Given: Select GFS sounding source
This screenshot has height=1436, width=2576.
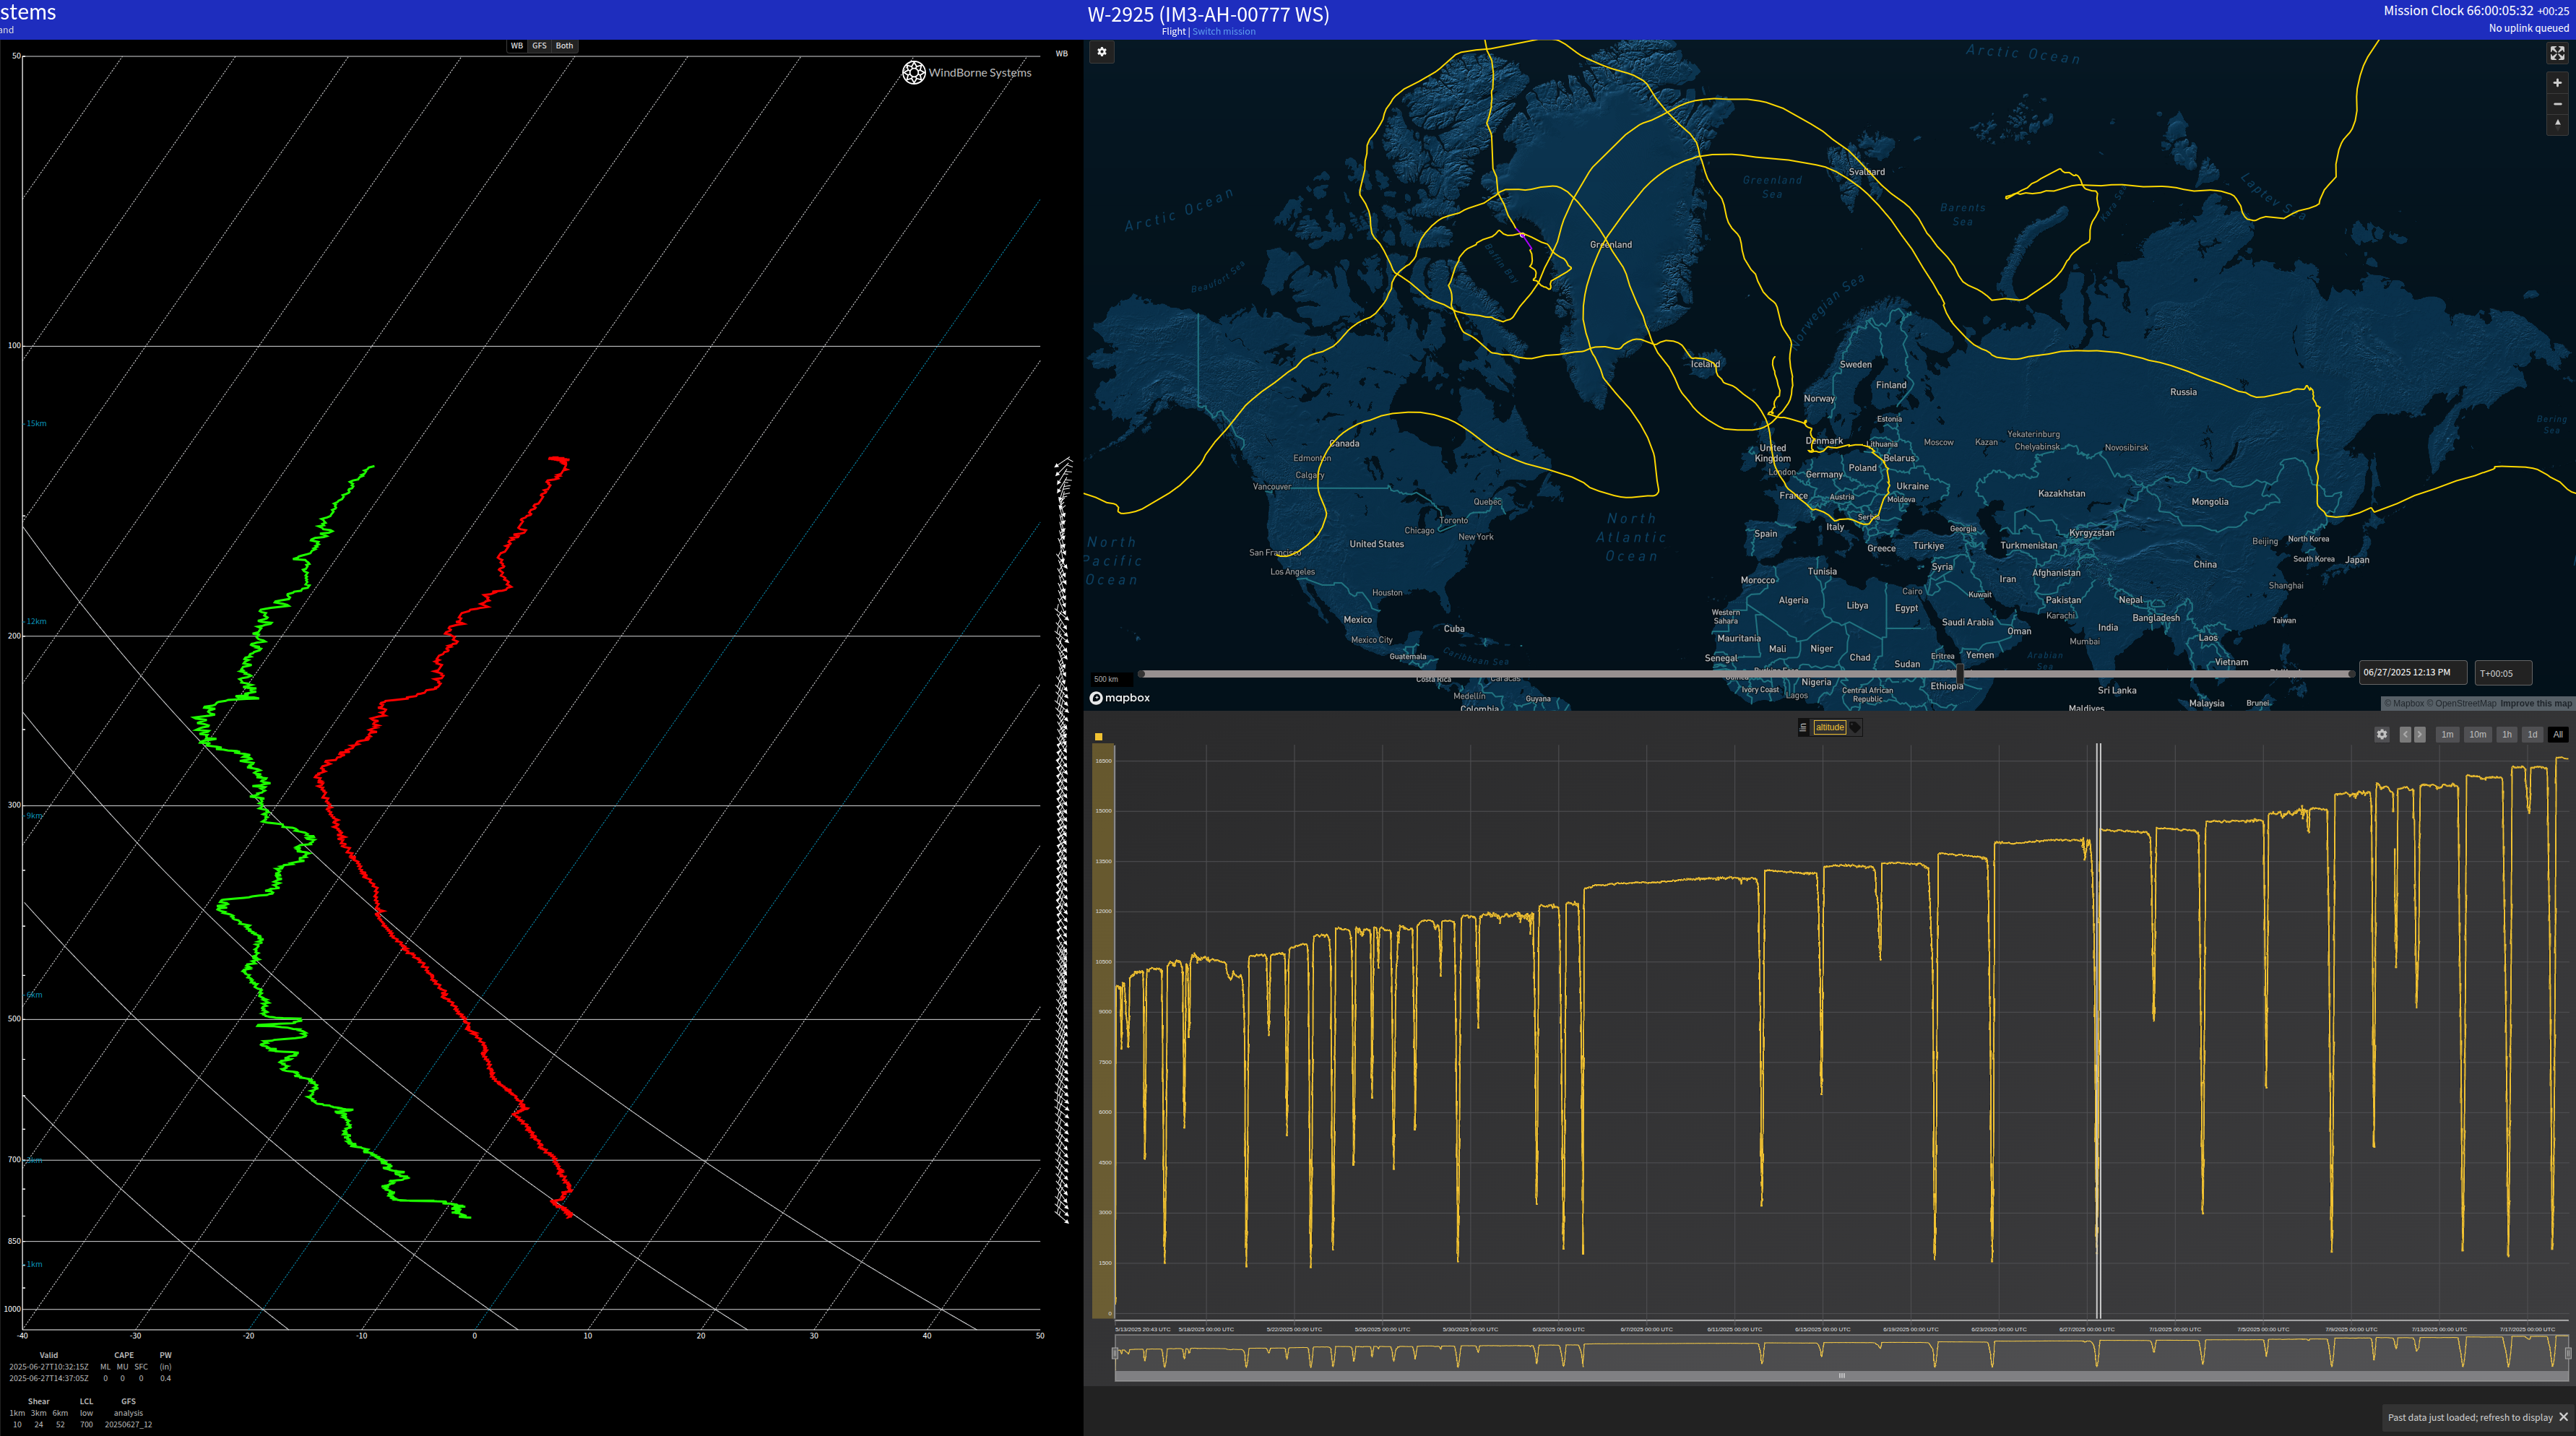Looking at the screenshot, I should point(539,46).
